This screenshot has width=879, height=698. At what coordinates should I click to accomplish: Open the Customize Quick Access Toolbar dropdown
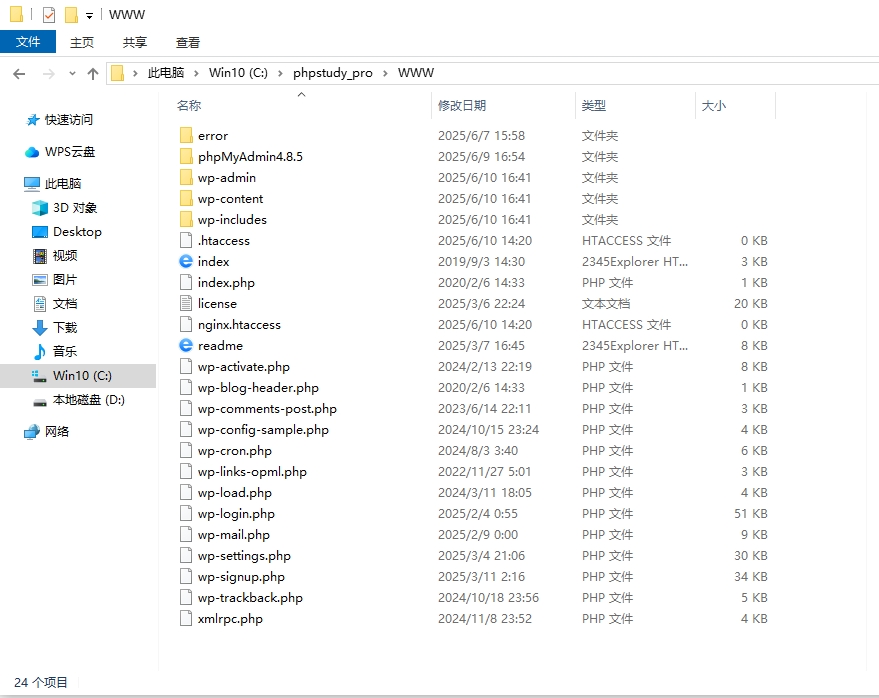point(89,16)
